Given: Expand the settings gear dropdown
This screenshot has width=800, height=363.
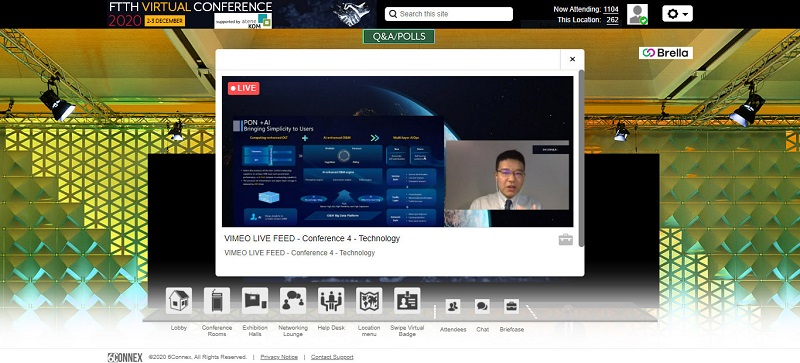Looking at the screenshot, I should [x=678, y=13].
